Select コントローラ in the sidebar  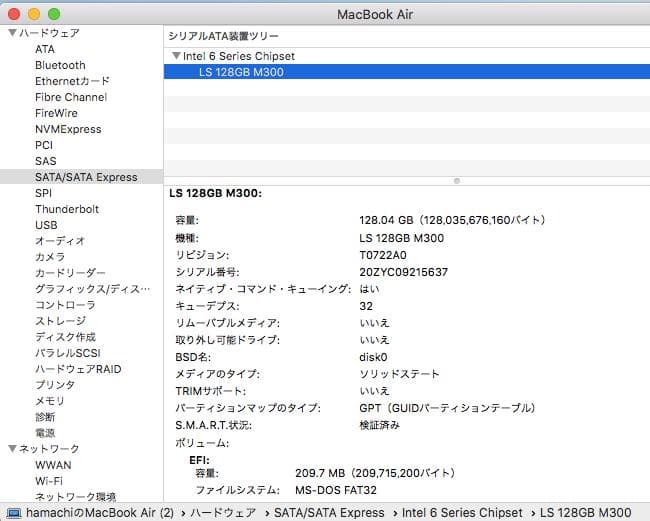65,305
